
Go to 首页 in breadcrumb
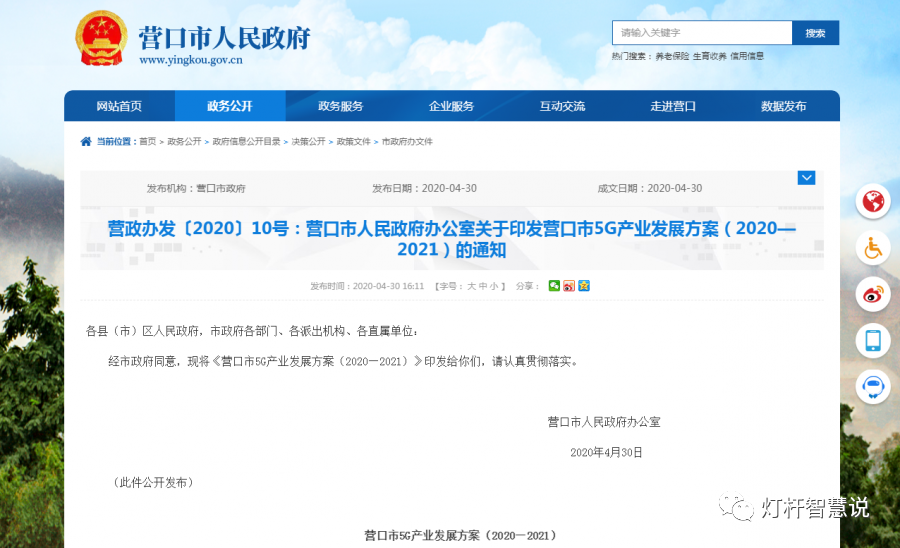148,141
